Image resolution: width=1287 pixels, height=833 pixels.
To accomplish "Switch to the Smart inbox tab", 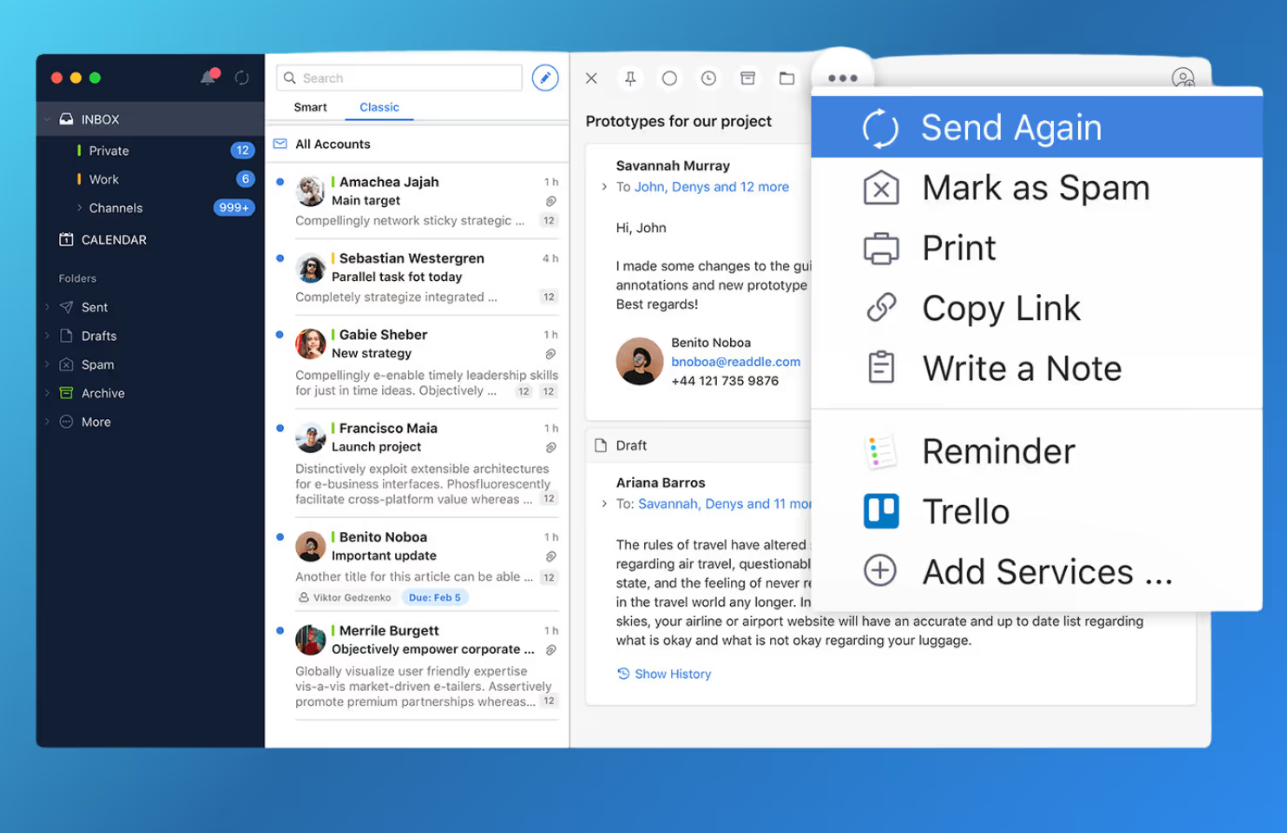I will [310, 107].
